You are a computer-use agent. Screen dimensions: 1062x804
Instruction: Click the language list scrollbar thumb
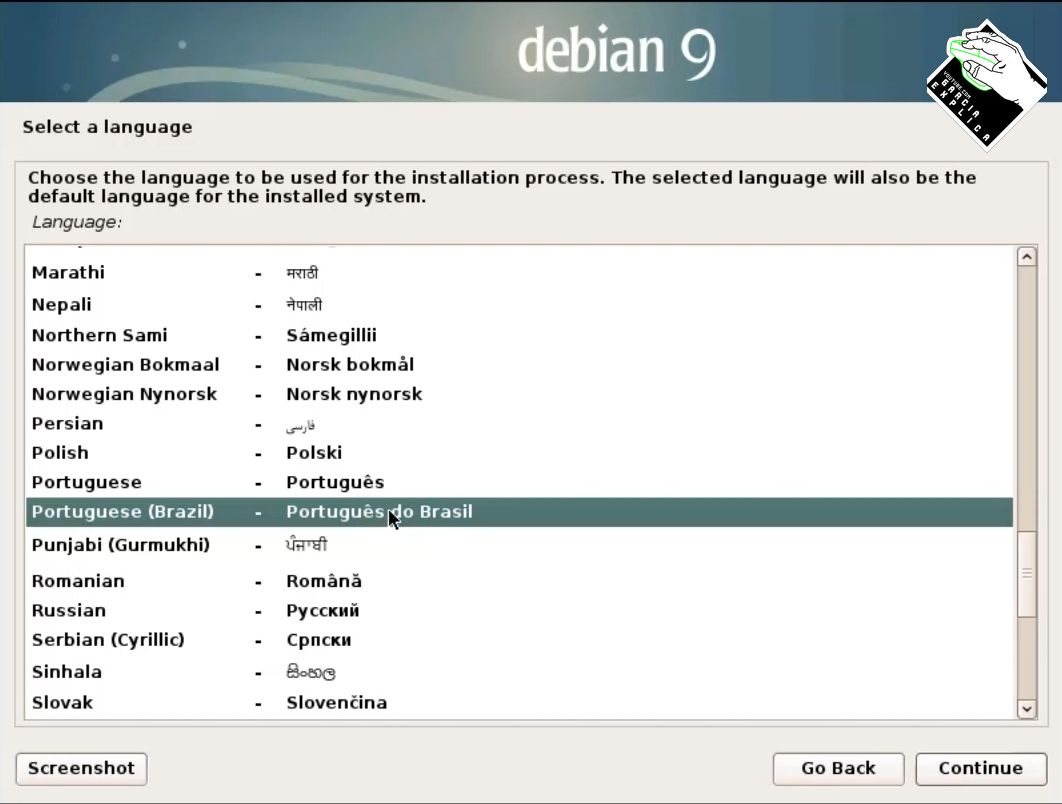point(1027,574)
